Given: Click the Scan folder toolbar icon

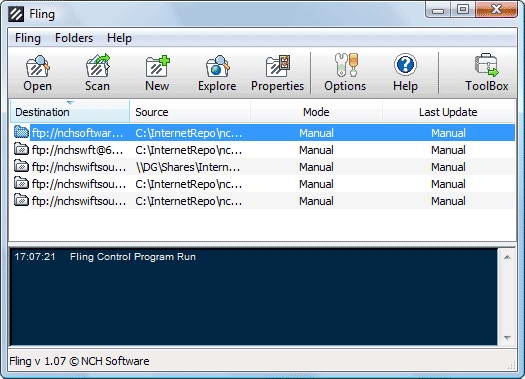Looking at the screenshot, I should click(97, 65).
